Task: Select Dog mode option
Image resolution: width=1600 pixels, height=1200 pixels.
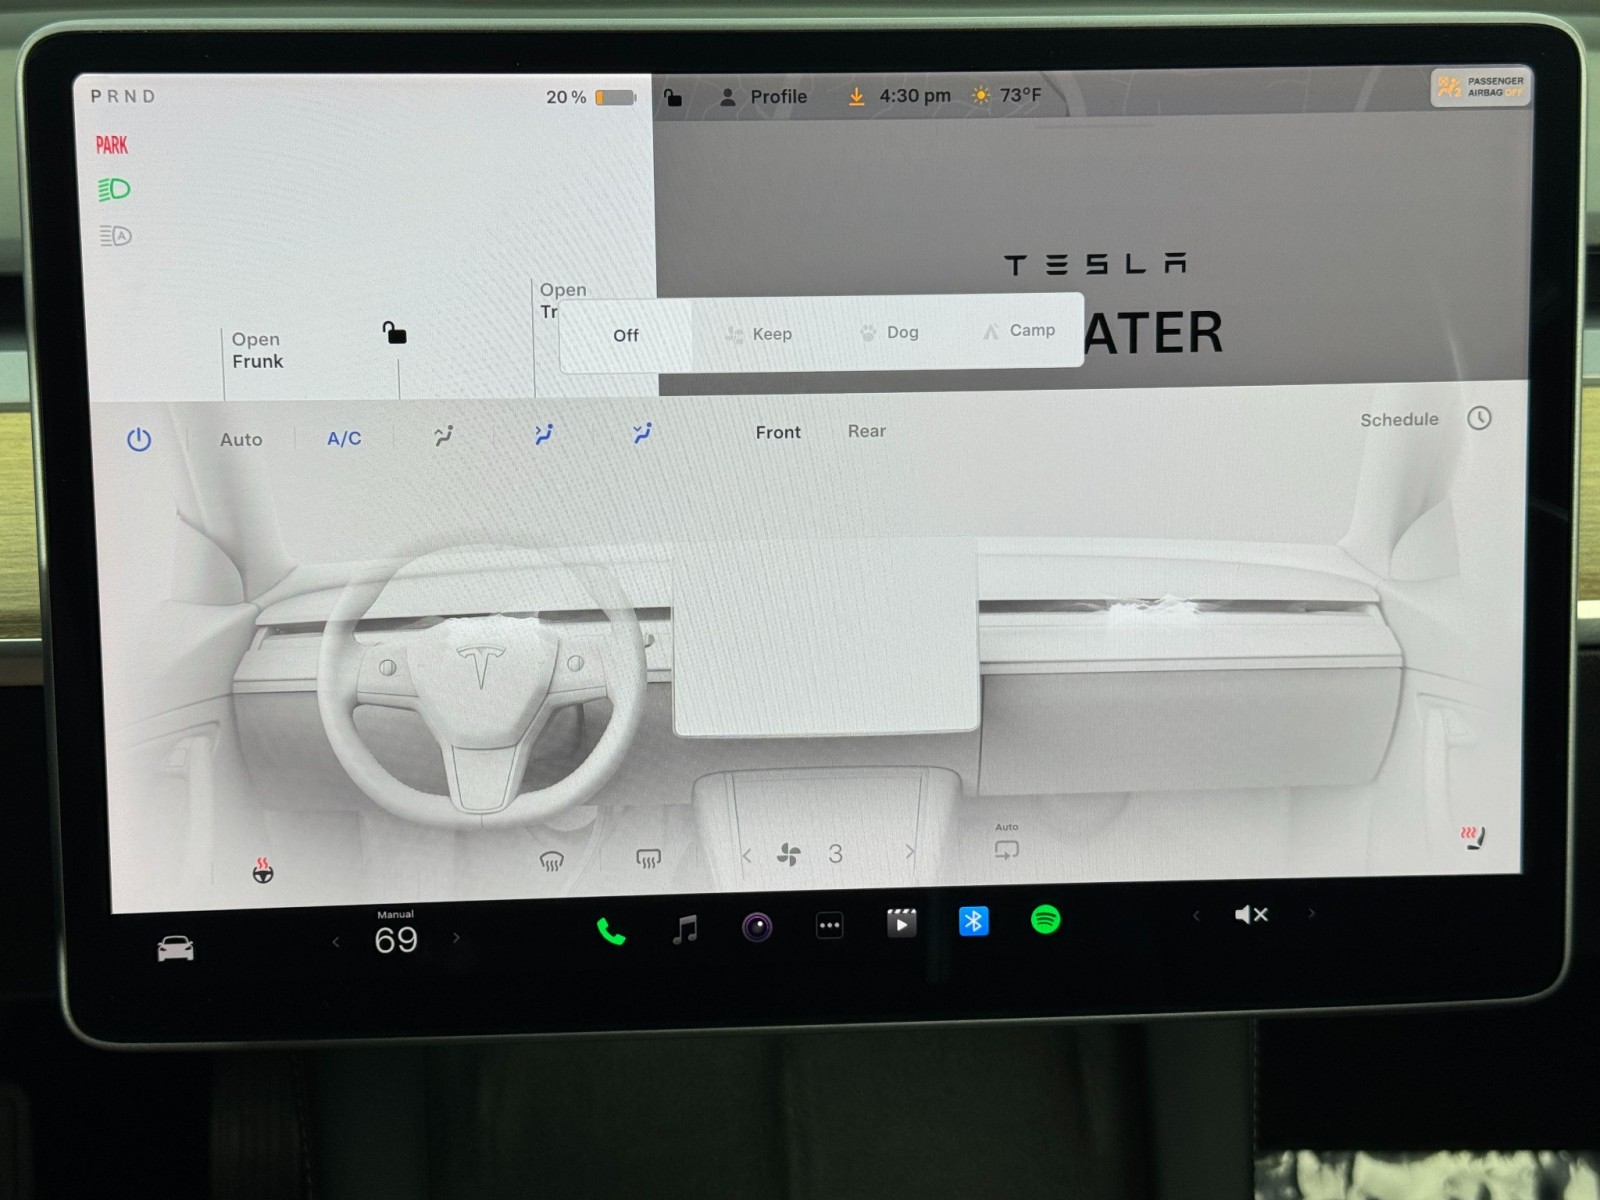Action: [889, 332]
